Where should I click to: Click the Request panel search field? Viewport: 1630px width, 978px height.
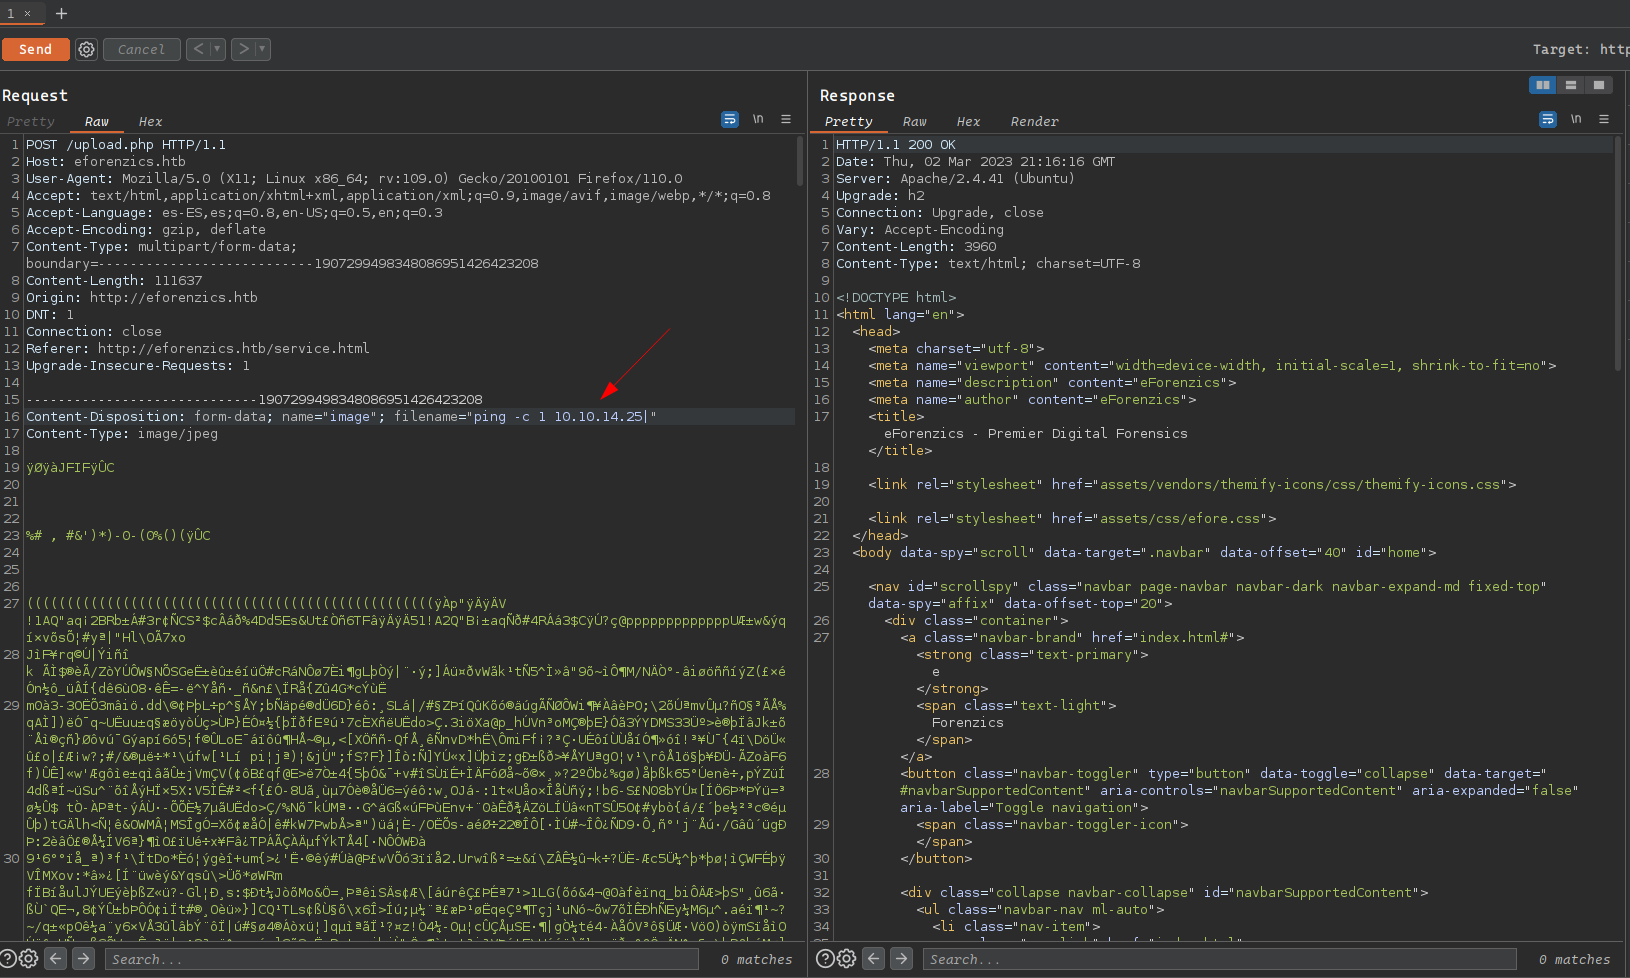pos(402,959)
